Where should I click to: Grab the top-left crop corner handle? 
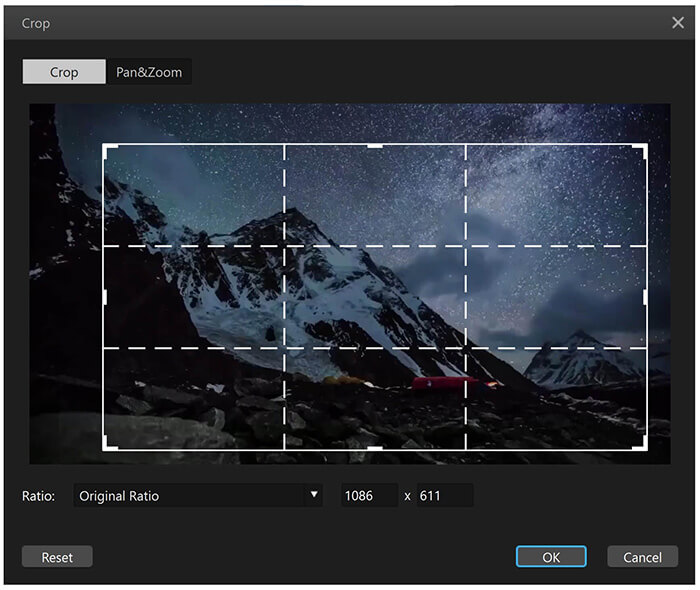pos(108,149)
